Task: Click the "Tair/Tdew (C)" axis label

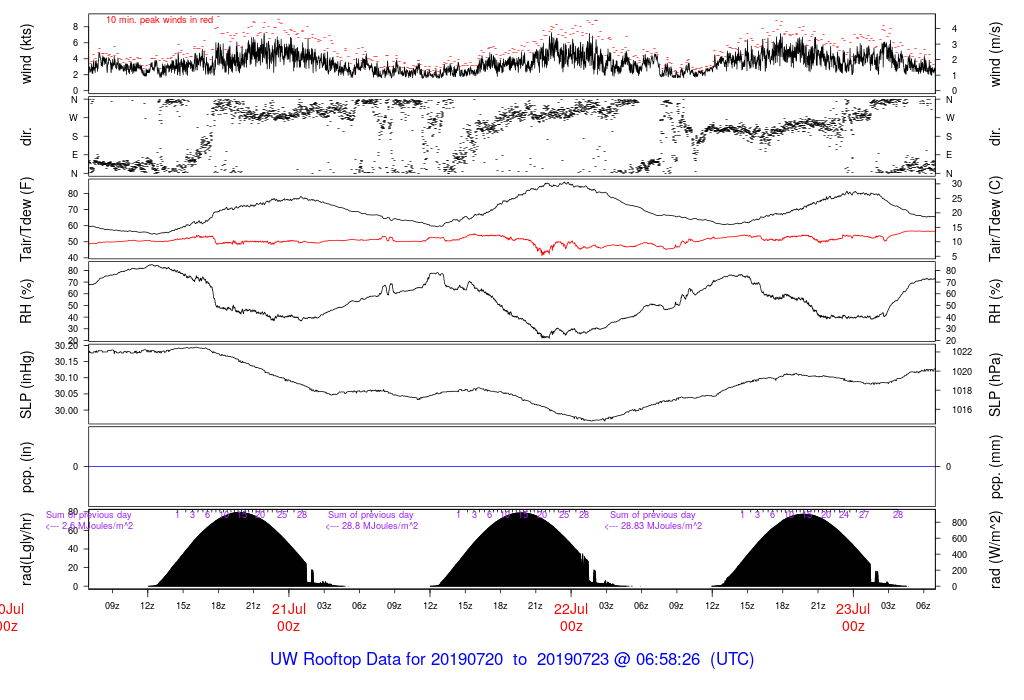Action: click(x=997, y=219)
